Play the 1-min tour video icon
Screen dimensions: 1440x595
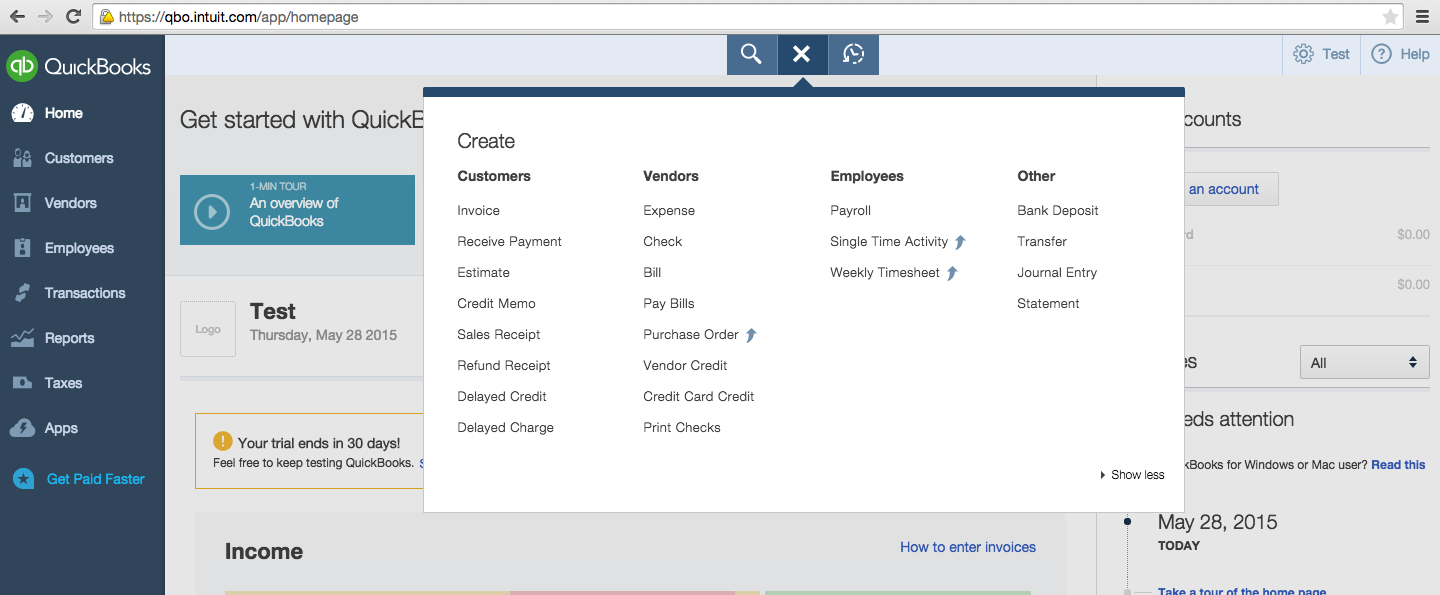(212, 212)
